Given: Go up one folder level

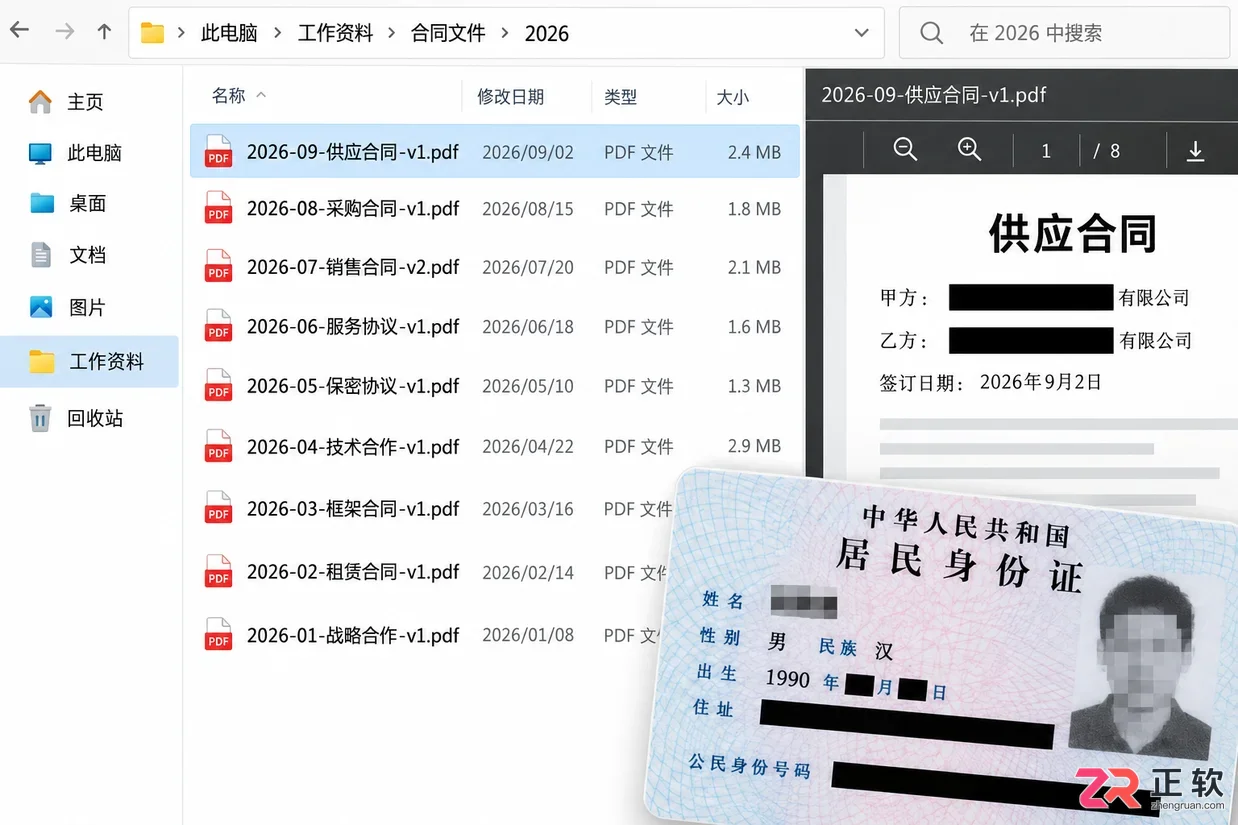Looking at the screenshot, I should pos(104,32).
